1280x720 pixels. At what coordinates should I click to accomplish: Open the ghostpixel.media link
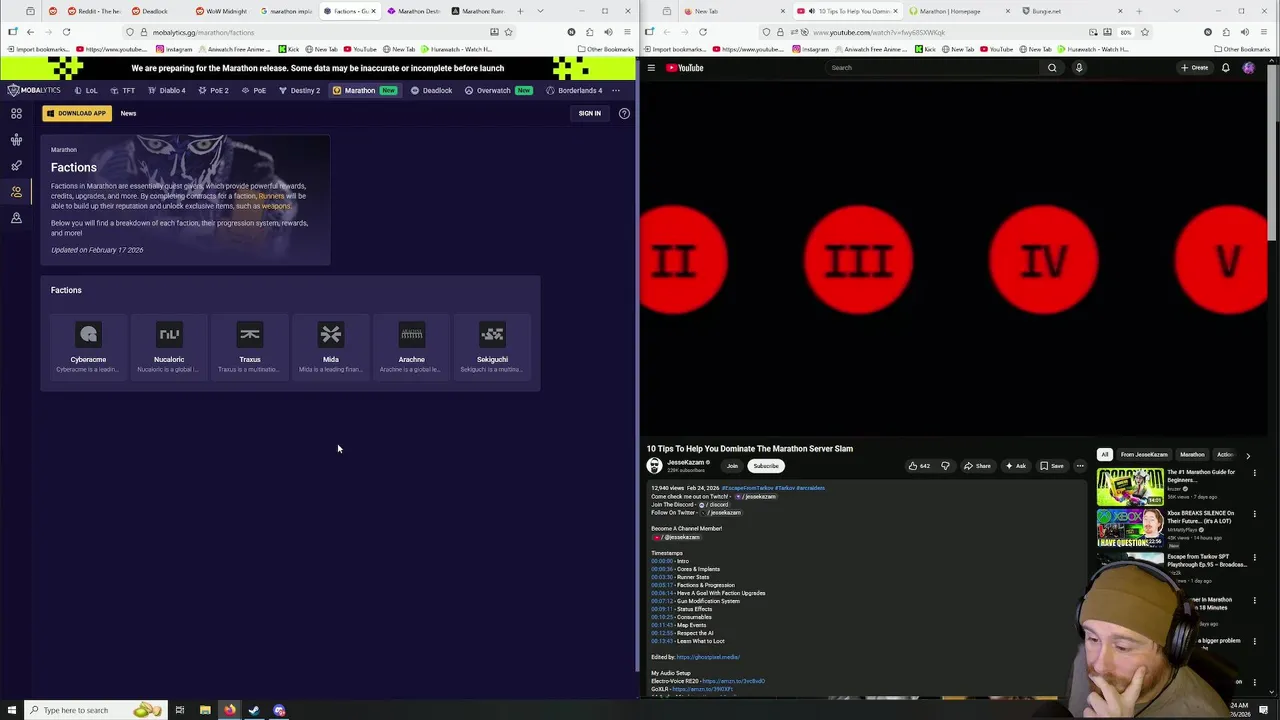click(x=708, y=657)
